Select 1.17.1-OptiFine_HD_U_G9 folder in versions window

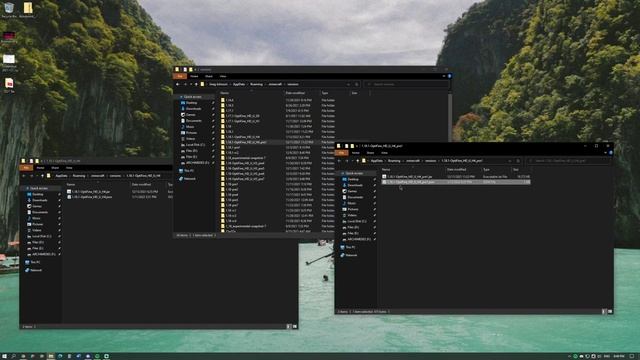[242, 116]
